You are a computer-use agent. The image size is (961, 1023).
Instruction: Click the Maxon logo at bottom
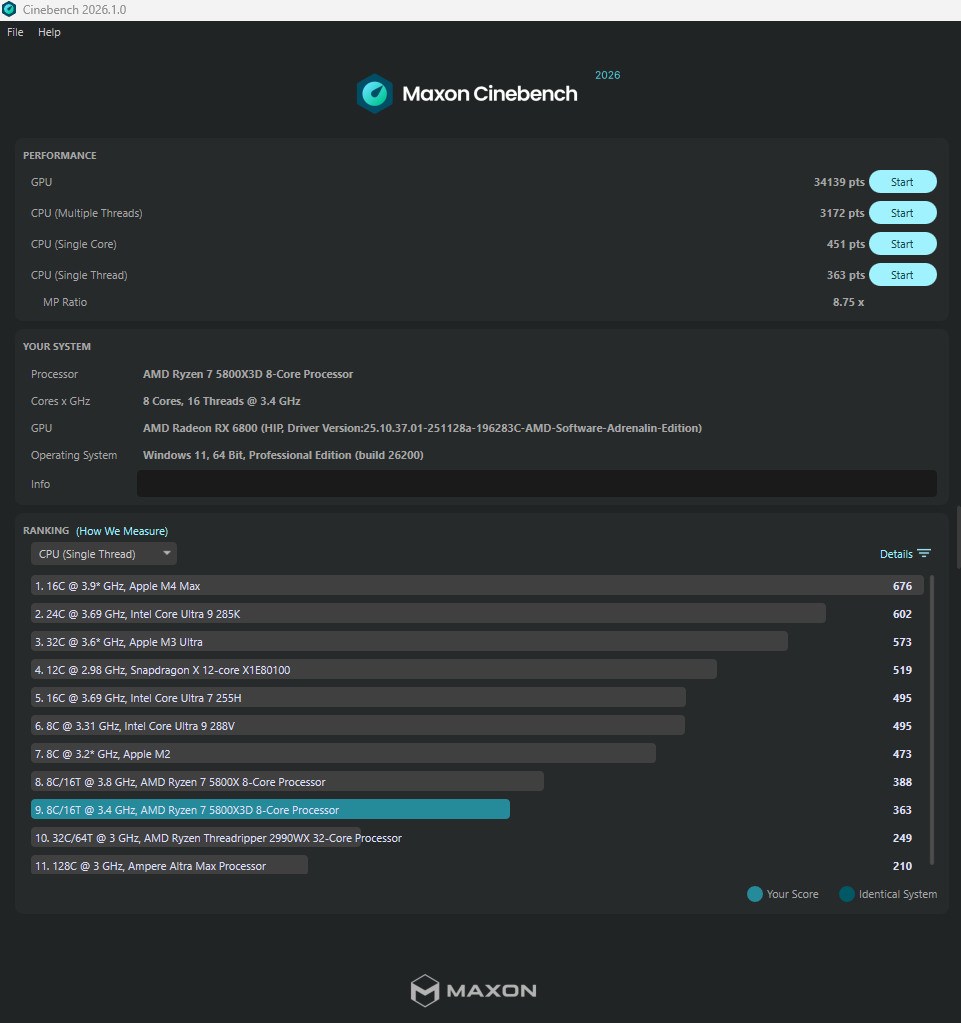click(474, 990)
